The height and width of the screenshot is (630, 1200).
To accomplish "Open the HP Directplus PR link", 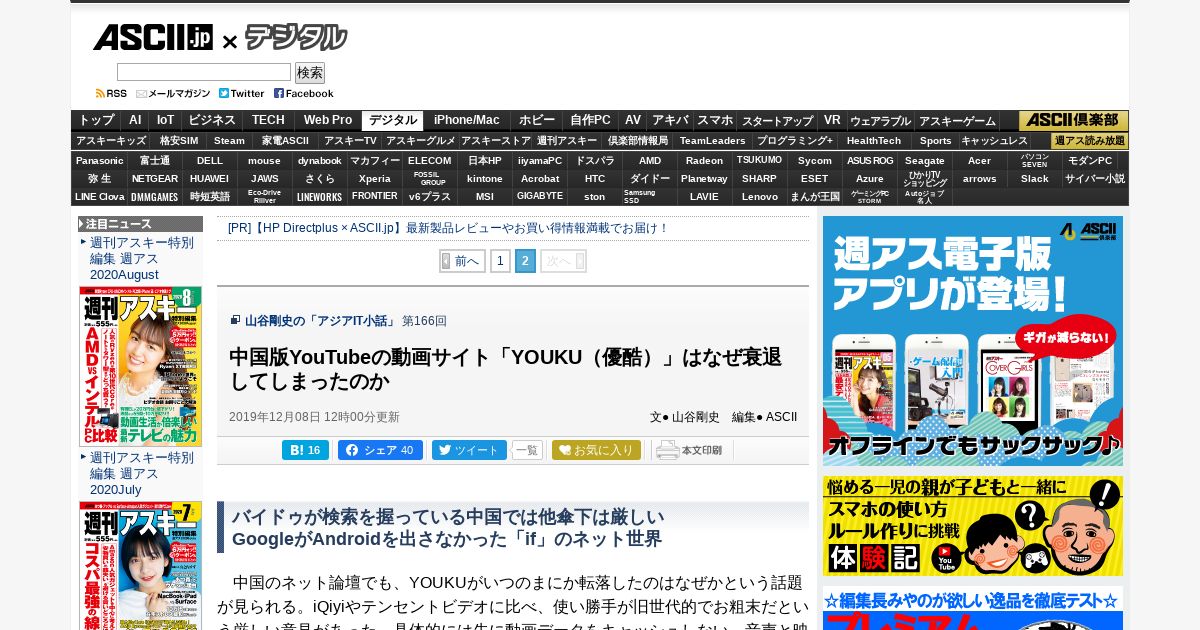I will pos(448,228).
